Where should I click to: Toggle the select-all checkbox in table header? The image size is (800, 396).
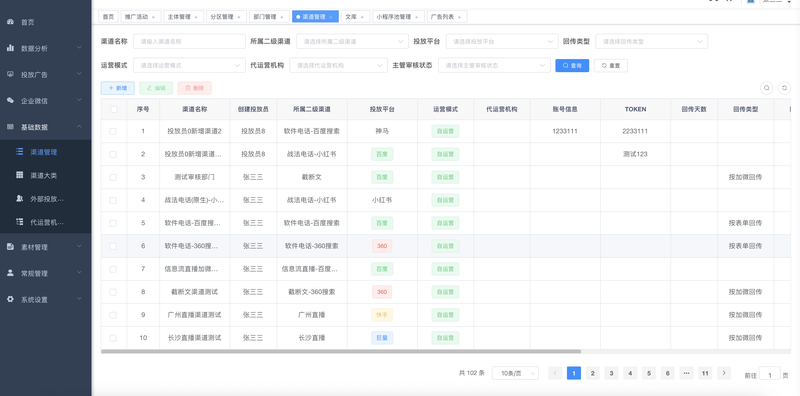(x=113, y=109)
